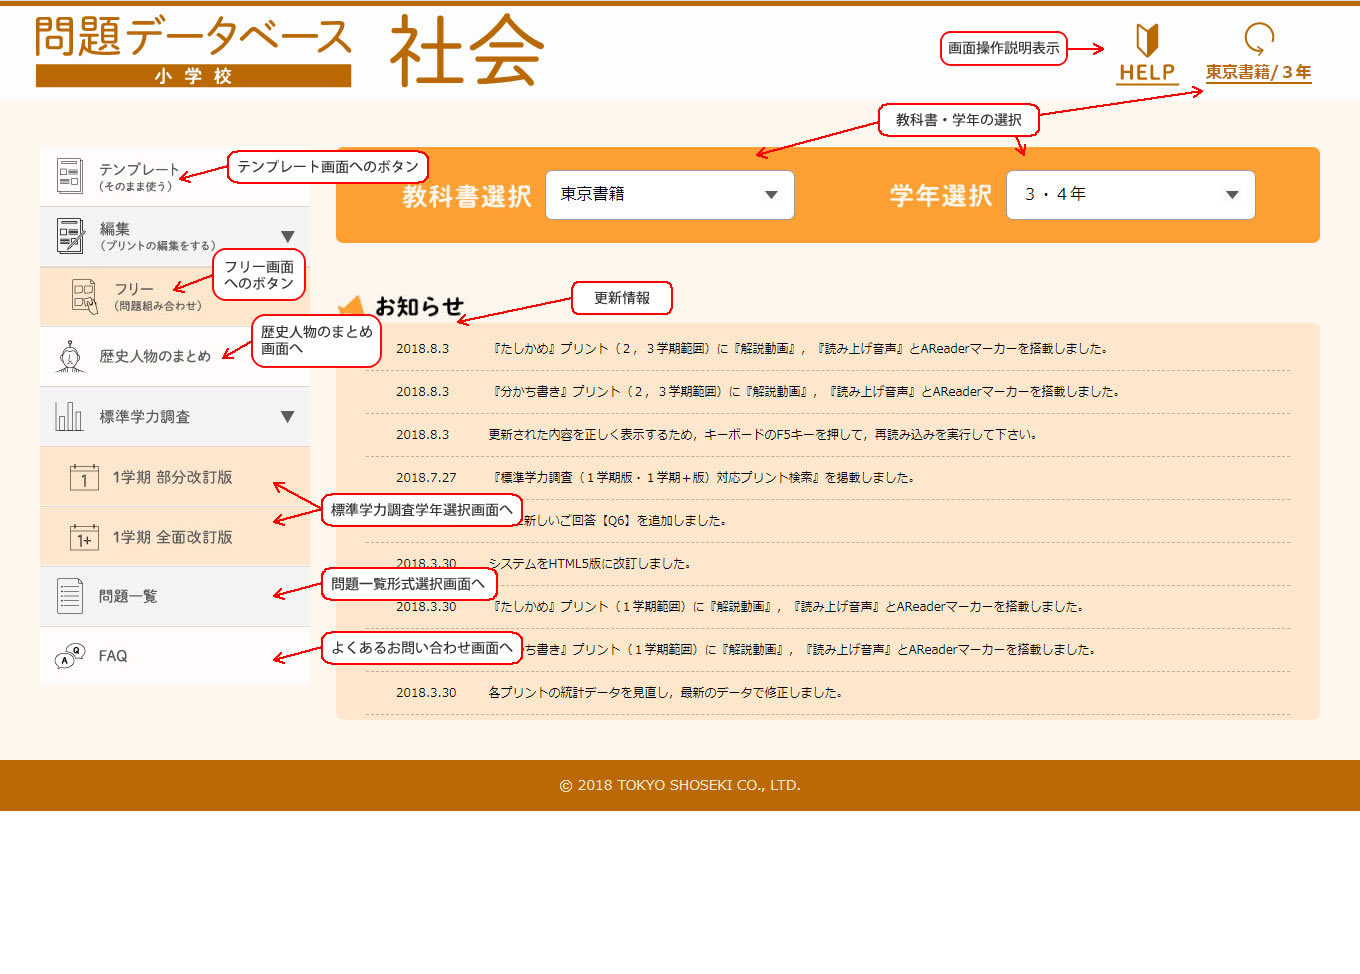
Task: Open the HELP guide icon
Action: (x=1147, y=40)
